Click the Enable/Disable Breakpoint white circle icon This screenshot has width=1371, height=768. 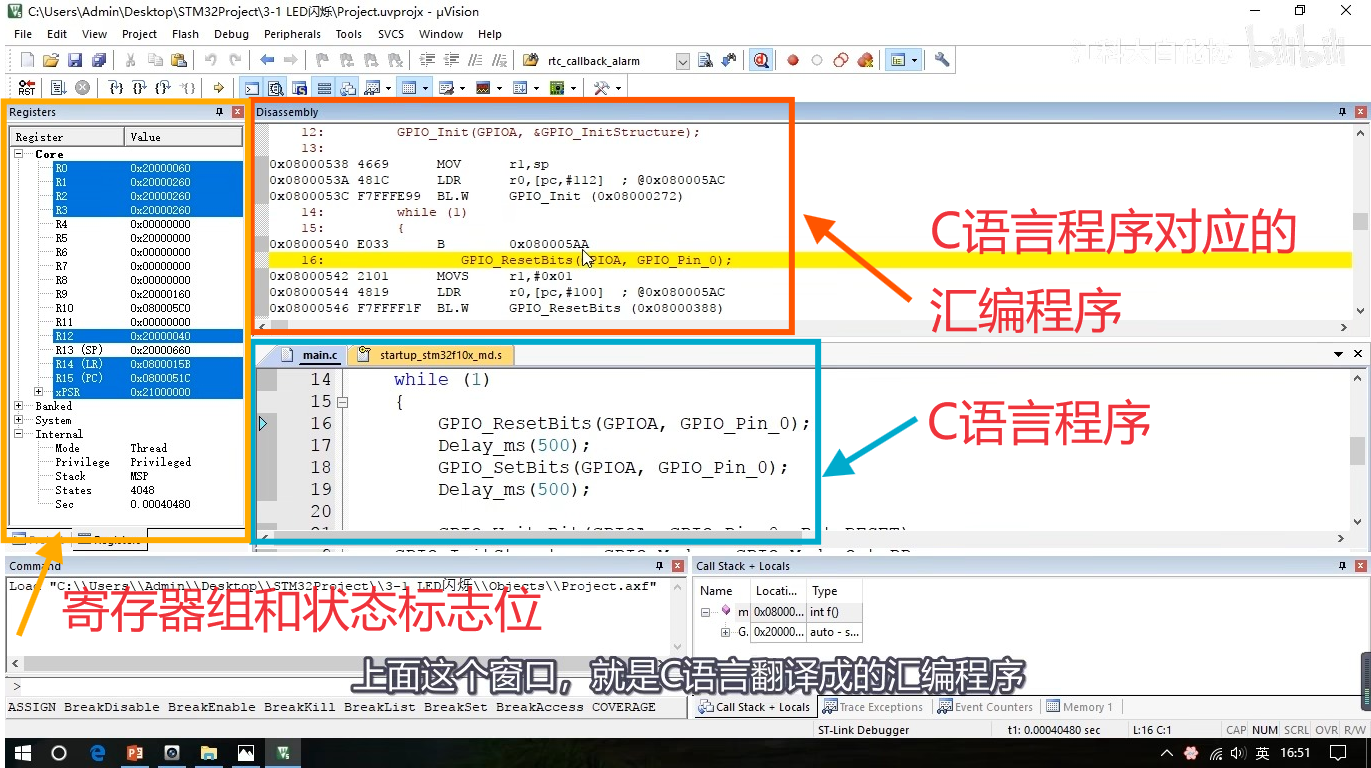click(x=817, y=60)
